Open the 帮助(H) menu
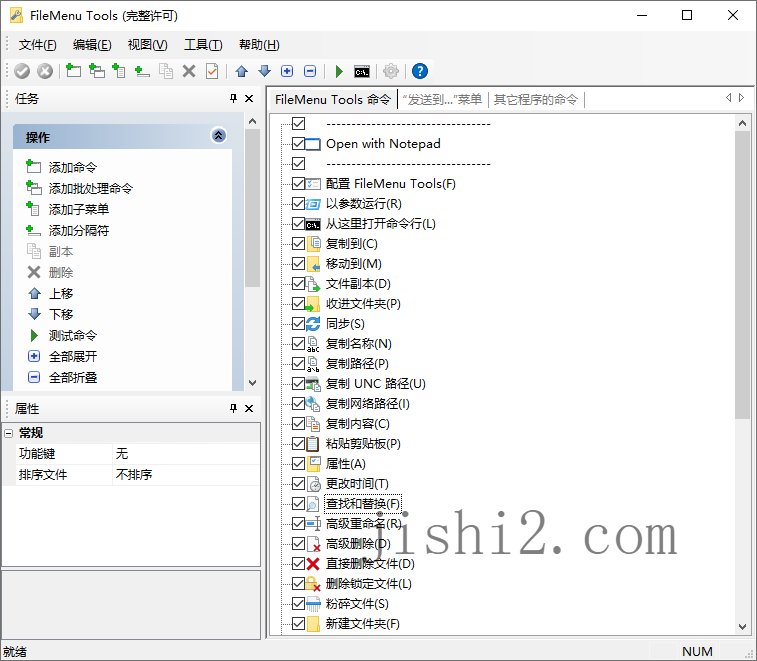The width and height of the screenshot is (757, 661). [x=259, y=45]
